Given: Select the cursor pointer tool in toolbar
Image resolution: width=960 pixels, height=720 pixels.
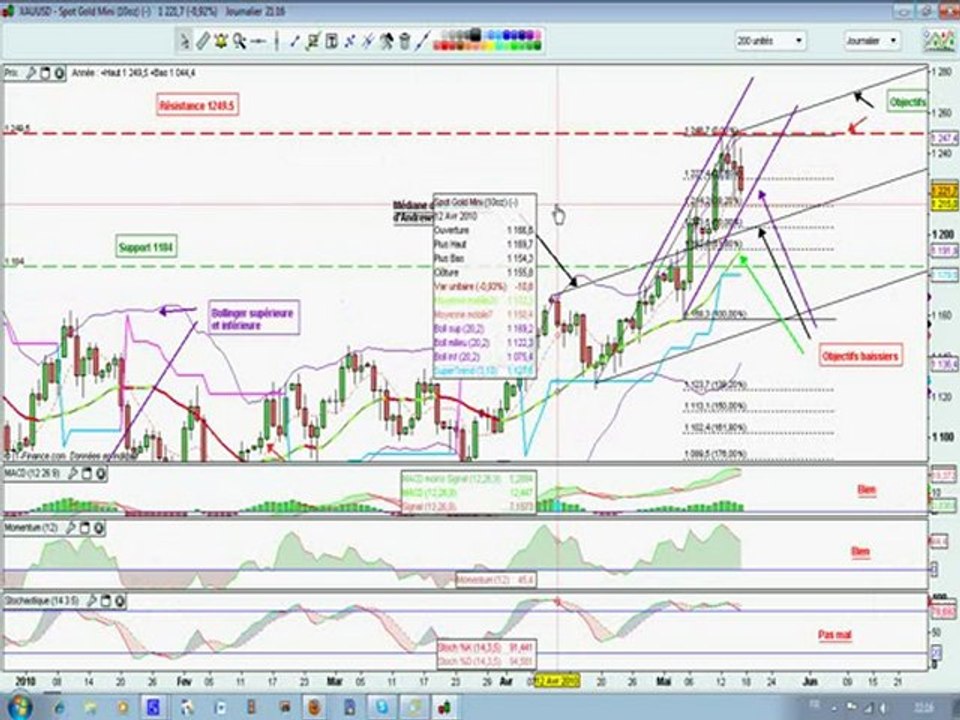Looking at the screenshot, I should [184, 41].
